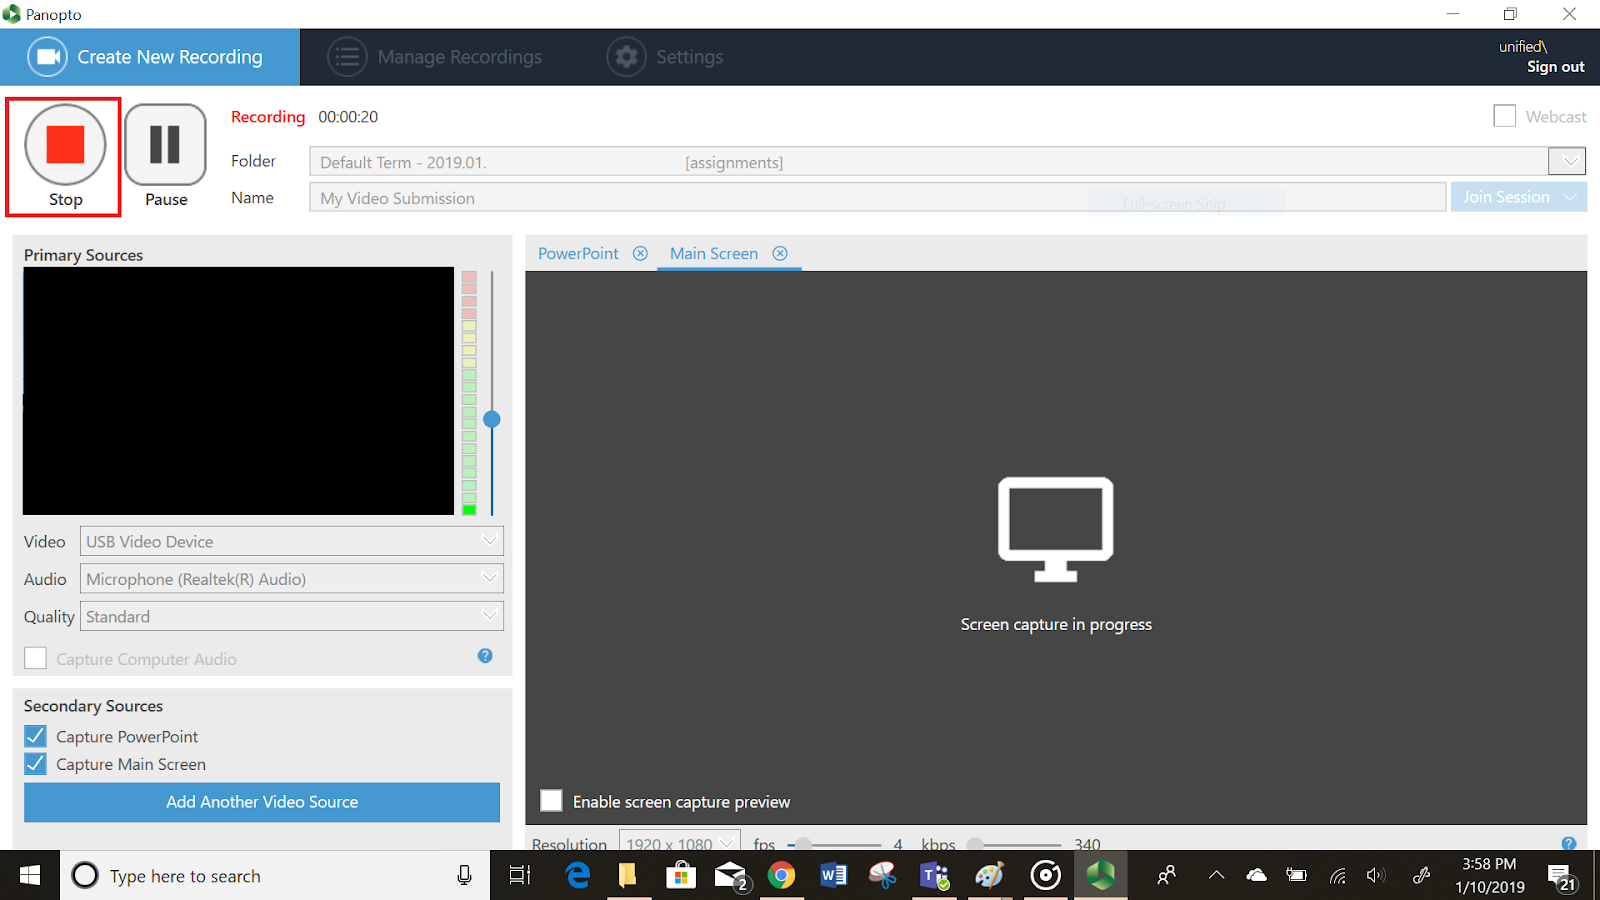Close the Main Screen tab with its X icon
1600x900 pixels.
[x=780, y=254]
